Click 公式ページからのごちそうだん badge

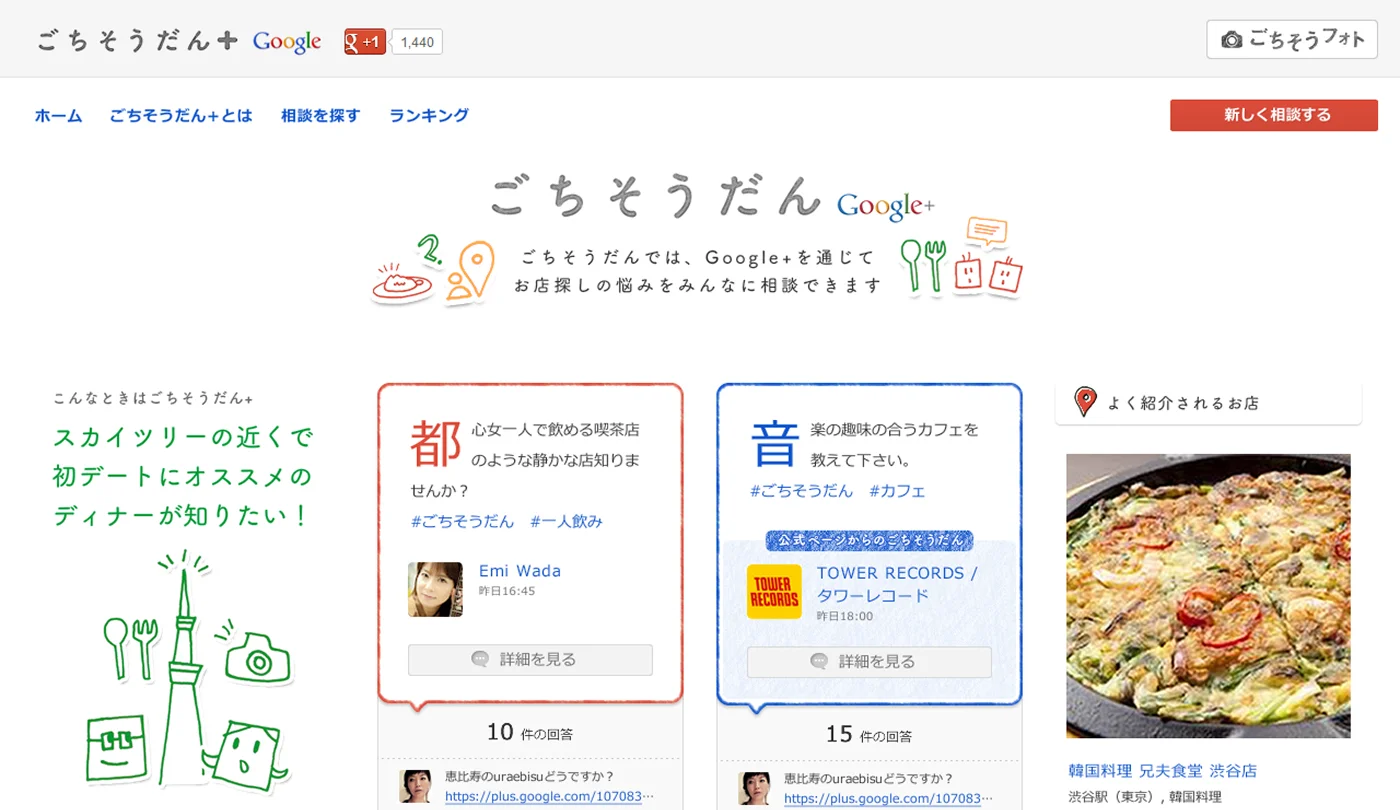869,541
